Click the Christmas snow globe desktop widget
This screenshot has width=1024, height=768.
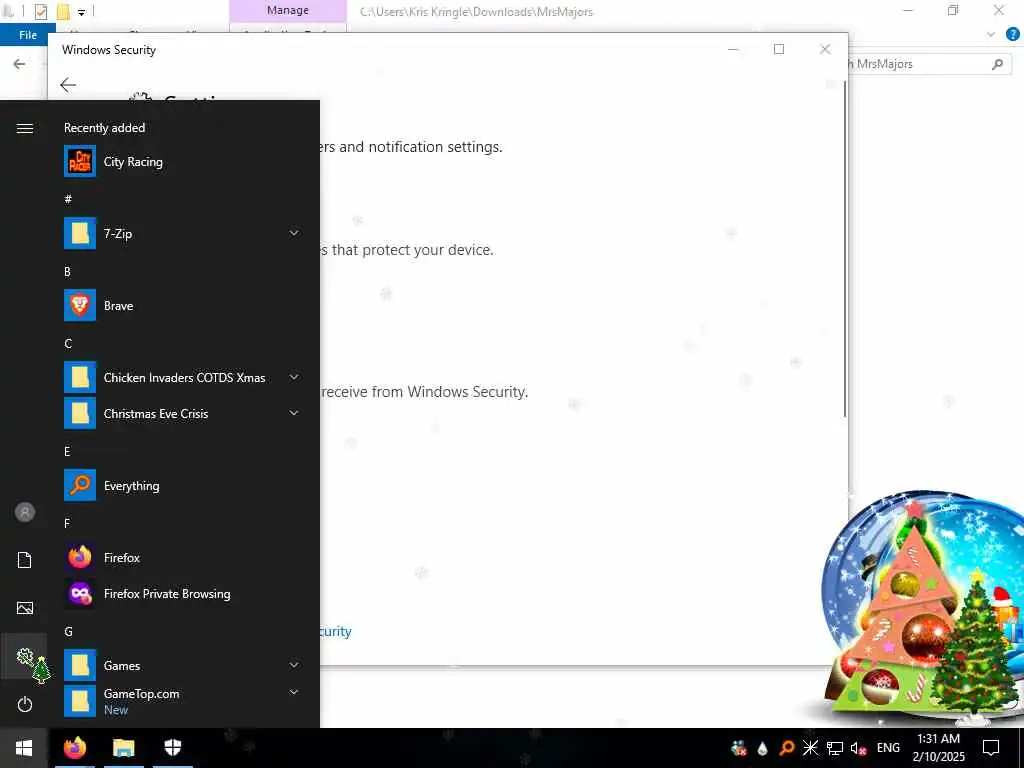pos(922,607)
